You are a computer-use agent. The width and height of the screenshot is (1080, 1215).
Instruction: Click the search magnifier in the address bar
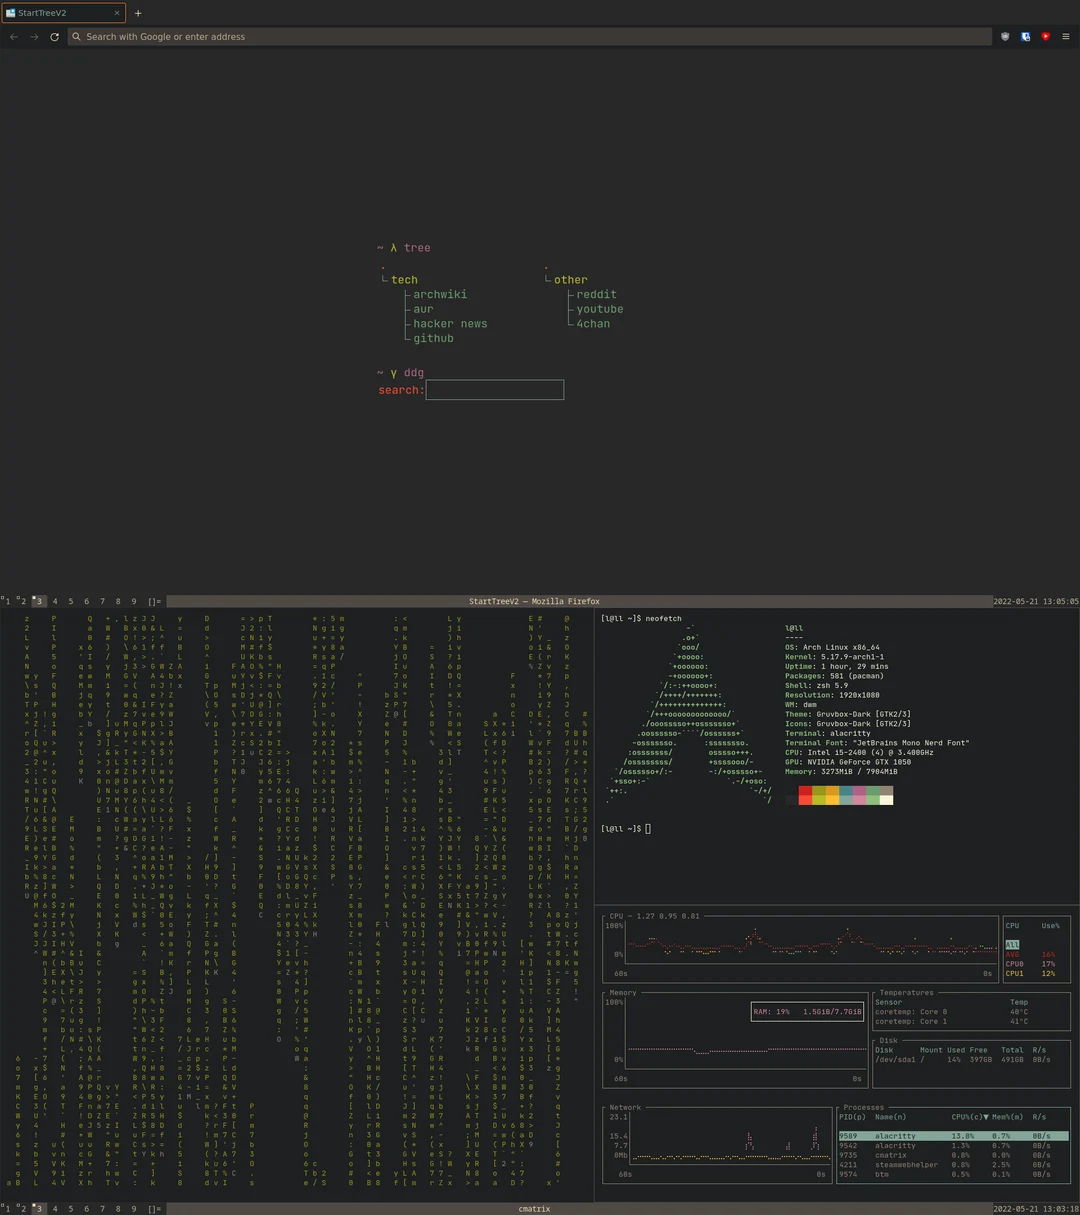(76, 36)
